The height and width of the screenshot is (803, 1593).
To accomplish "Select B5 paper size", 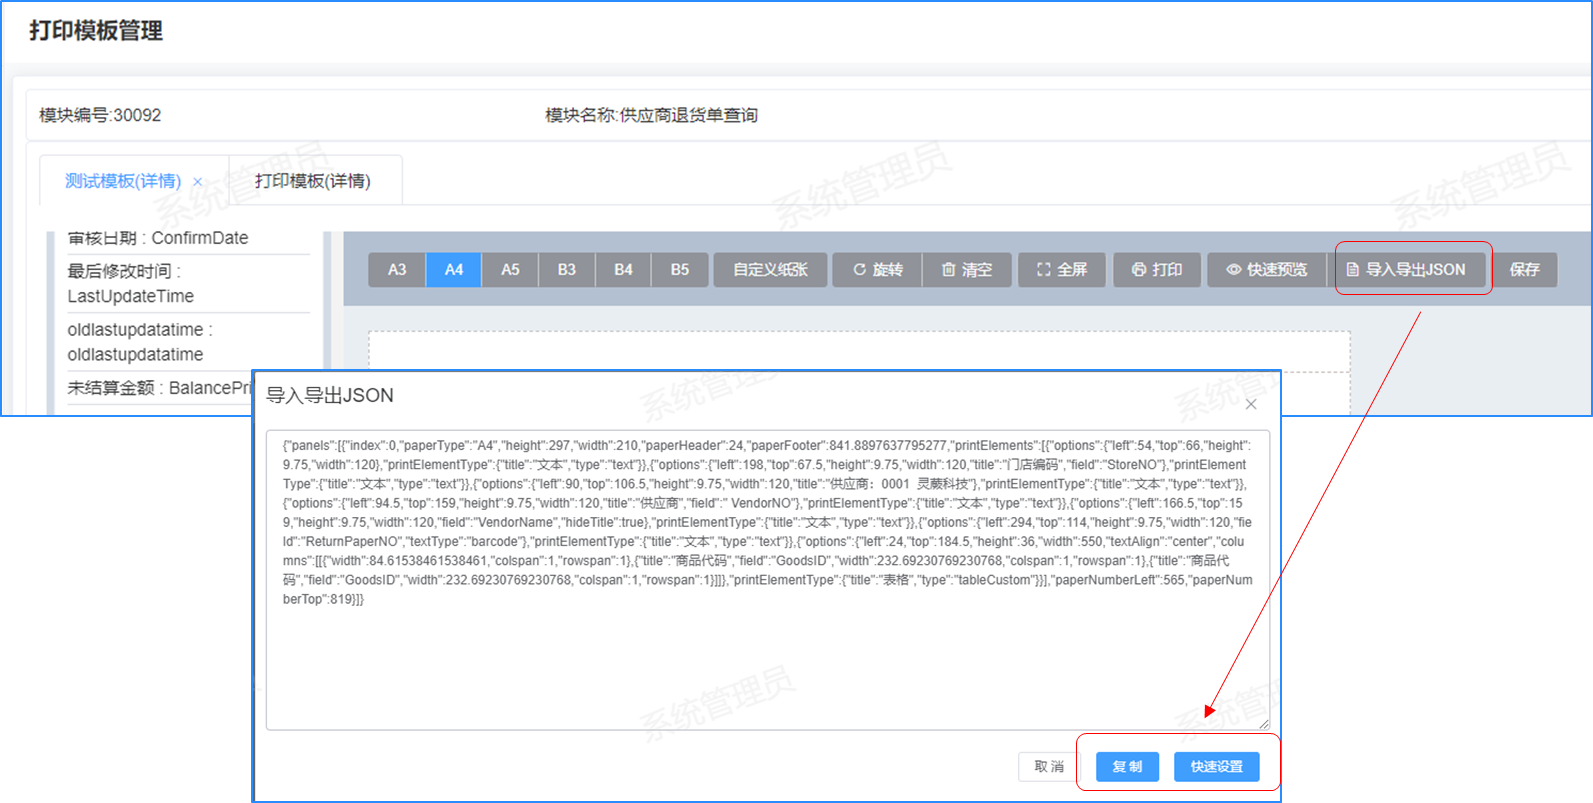I will click(x=680, y=270).
